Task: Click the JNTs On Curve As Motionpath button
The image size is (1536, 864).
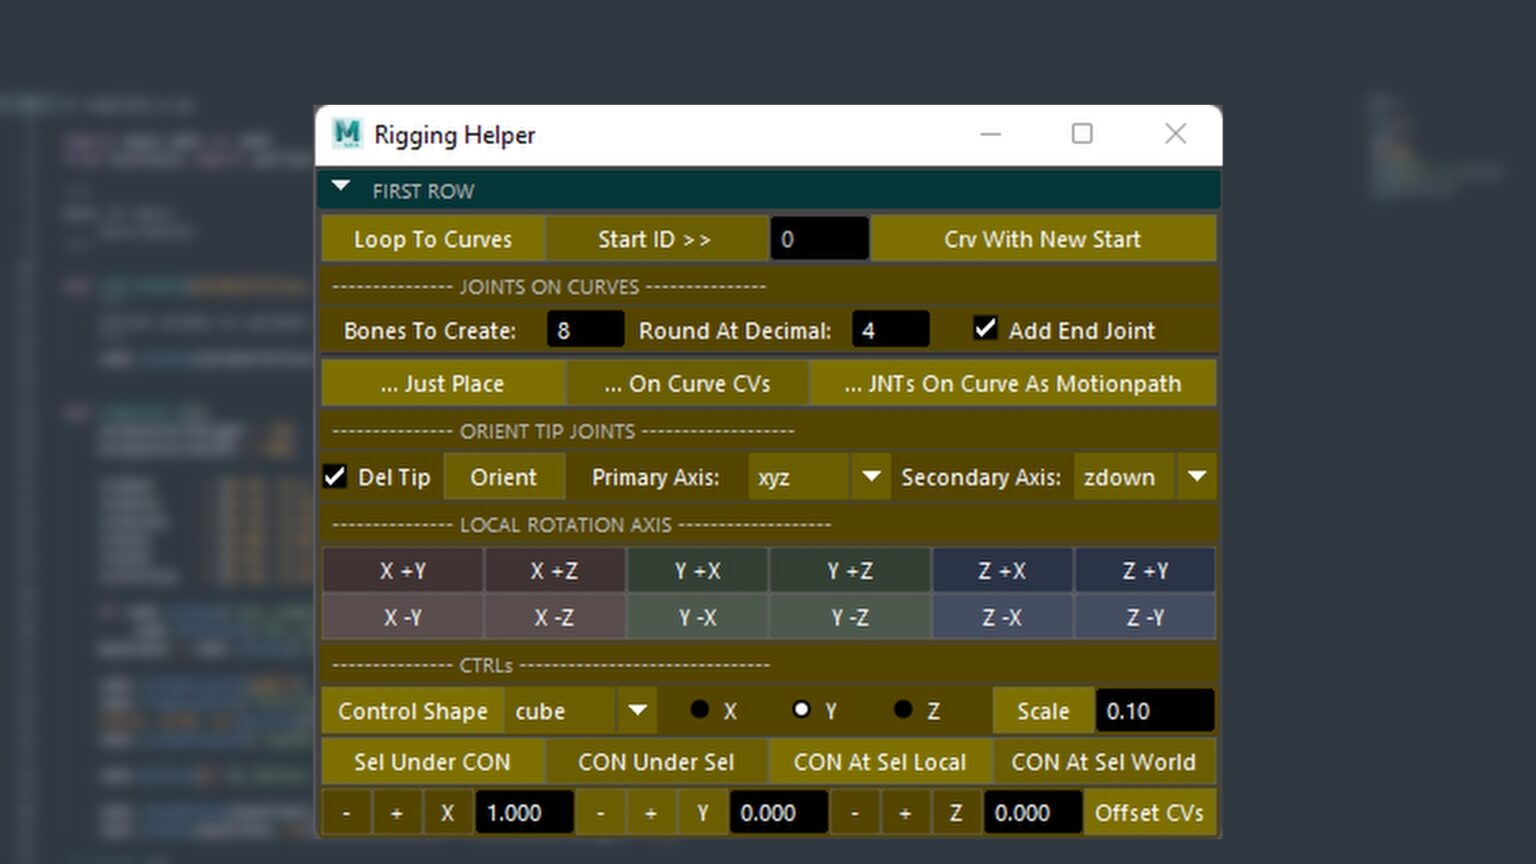Action: [1012, 384]
